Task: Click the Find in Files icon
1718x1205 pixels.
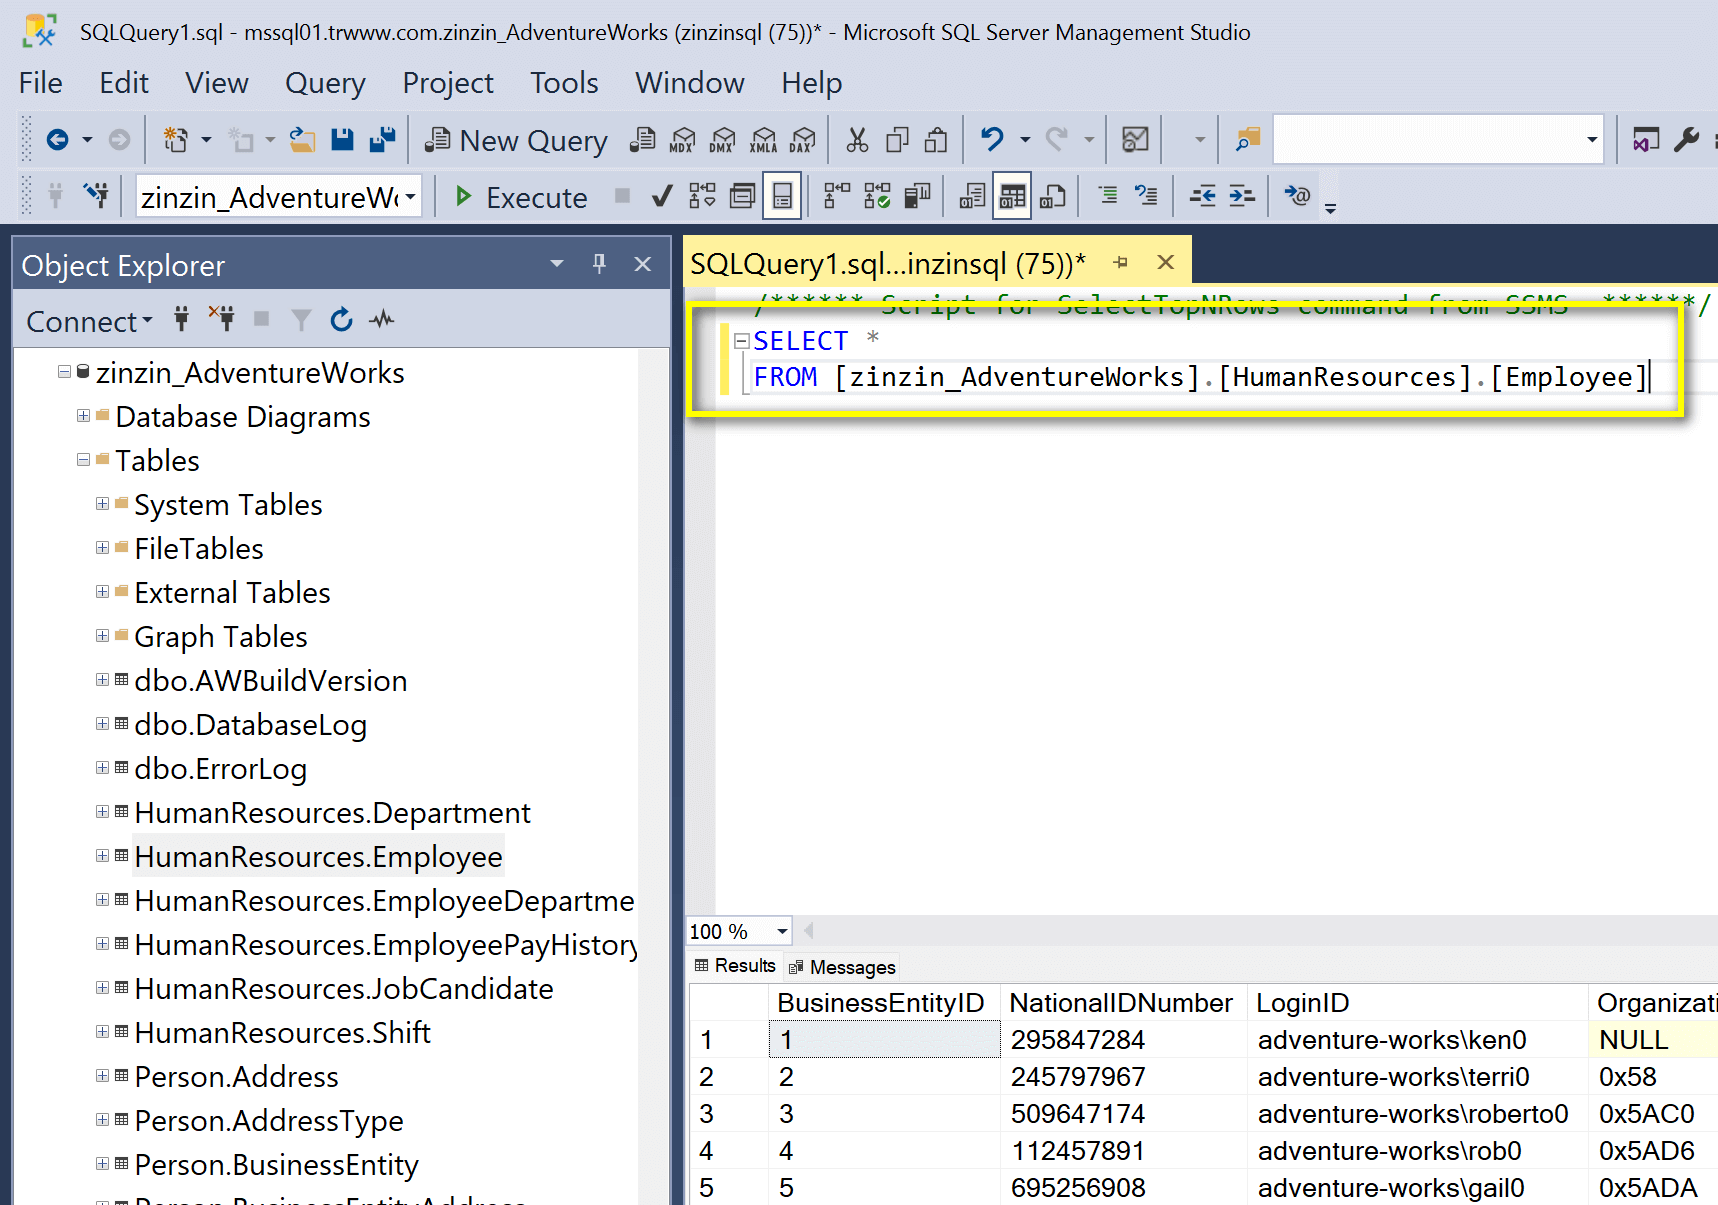Action: point(1248,140)
